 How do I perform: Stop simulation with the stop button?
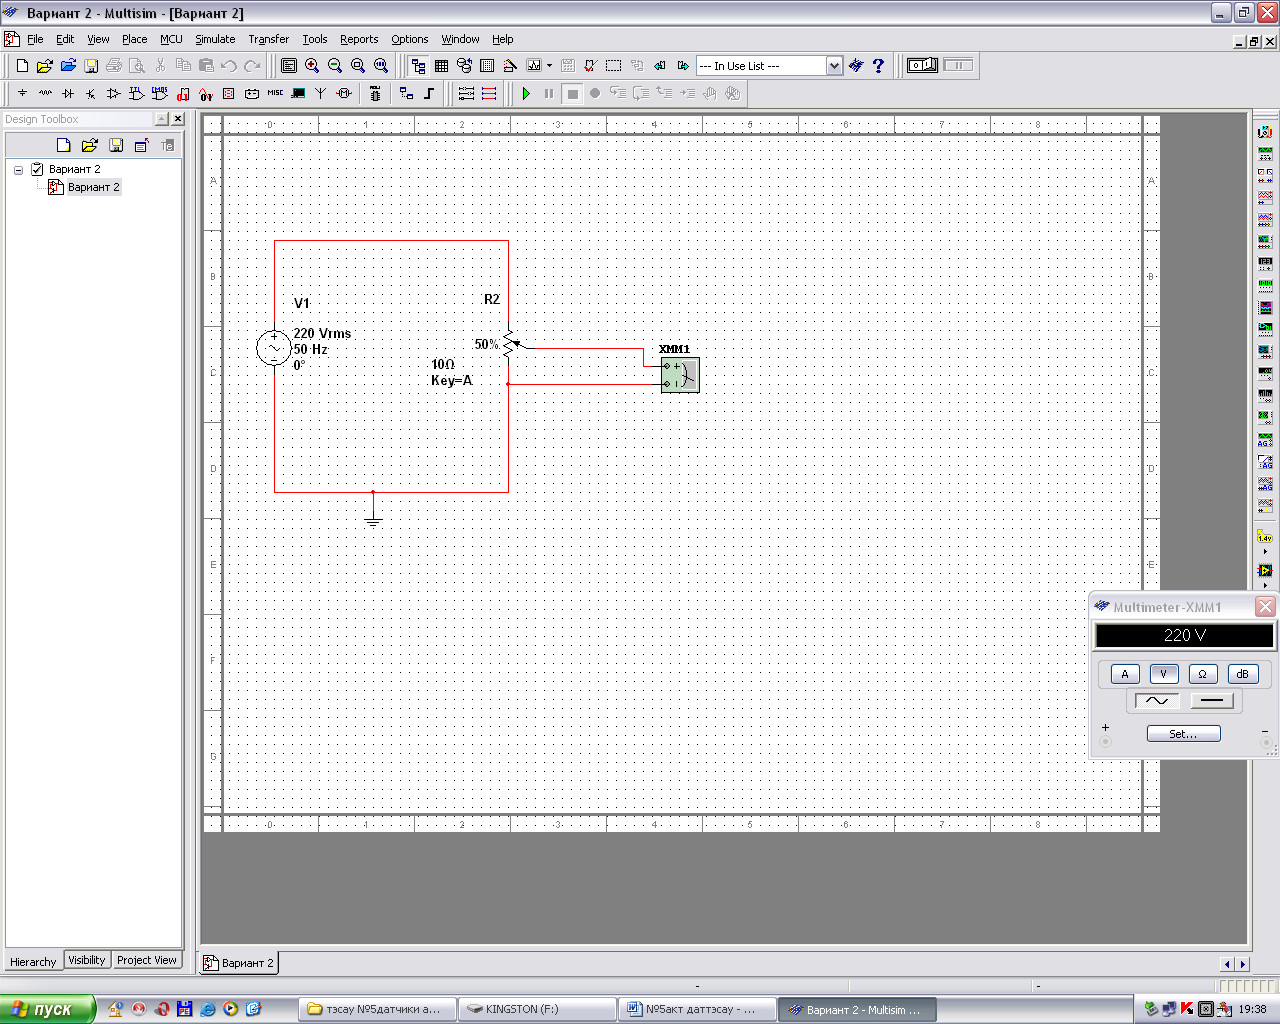[572, 94]
